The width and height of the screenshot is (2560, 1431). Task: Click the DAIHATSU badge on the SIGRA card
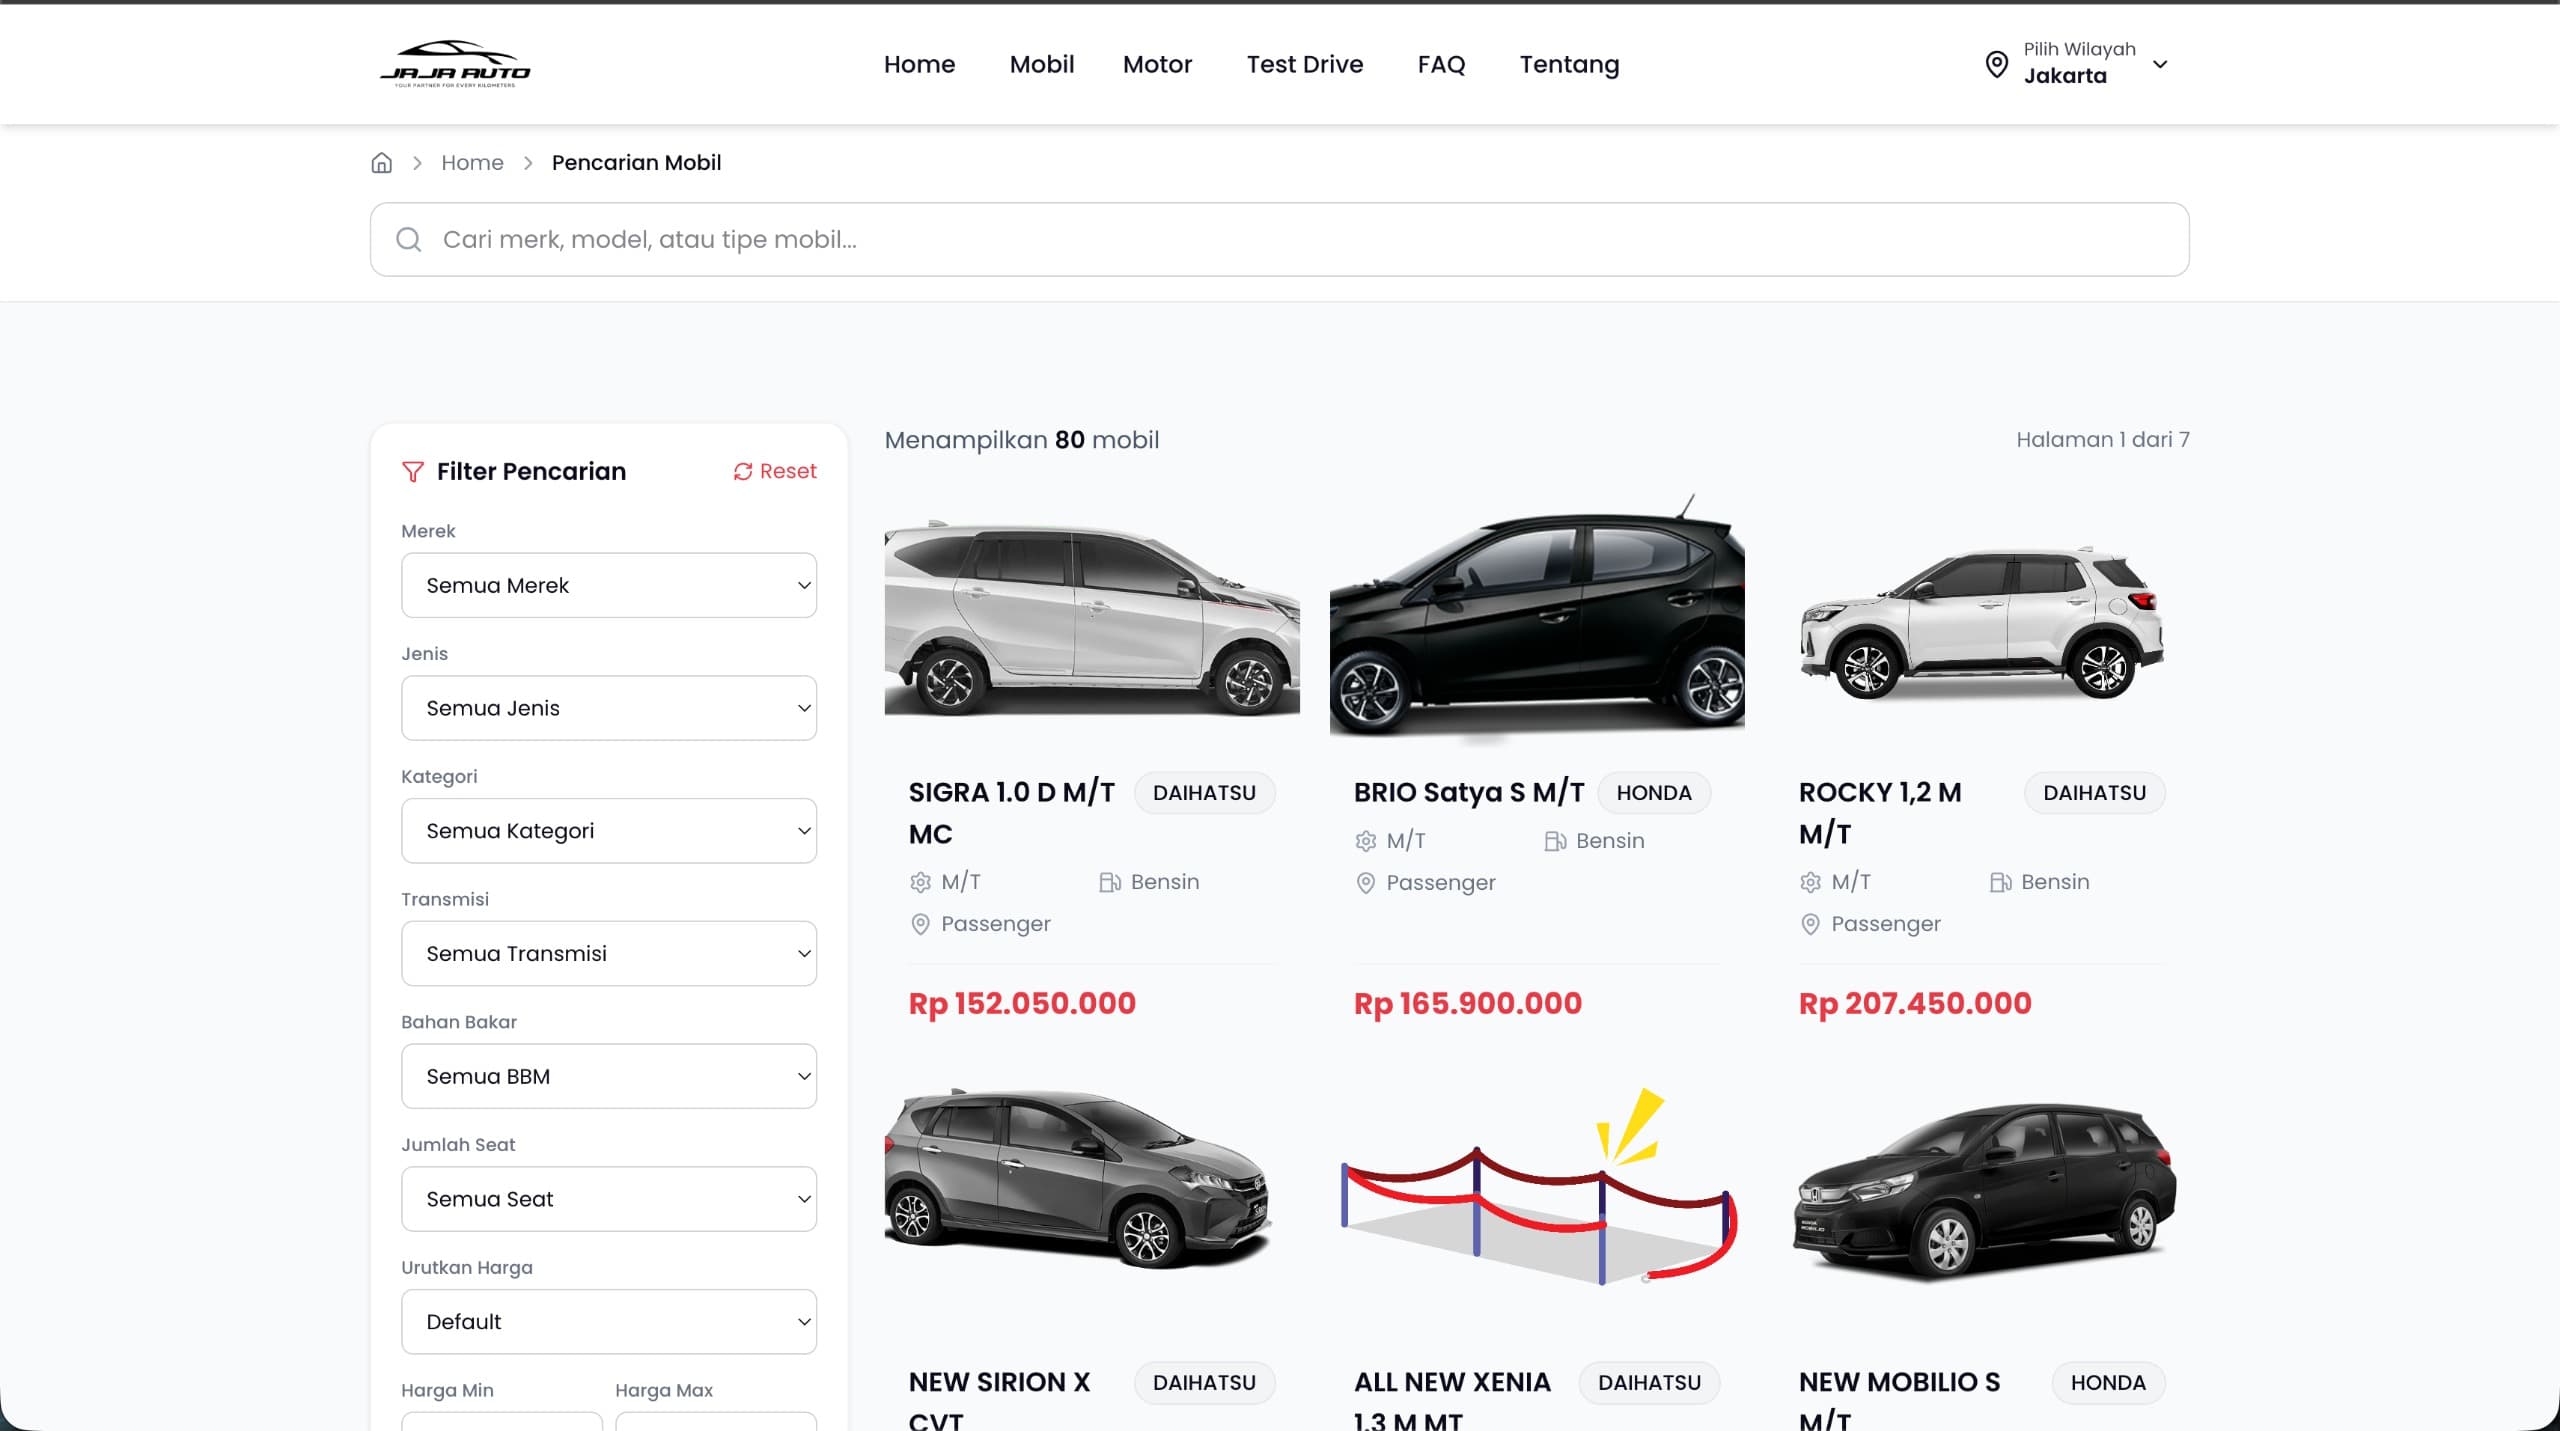coord(1204,793)
